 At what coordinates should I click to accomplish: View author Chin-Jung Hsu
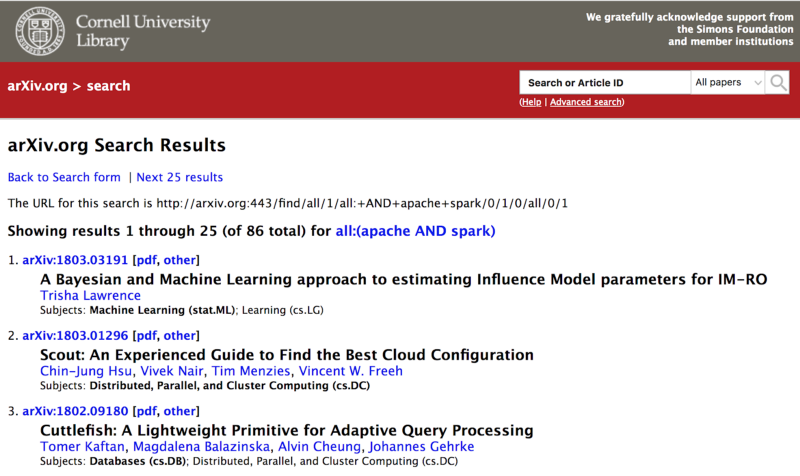click(86, 371)
